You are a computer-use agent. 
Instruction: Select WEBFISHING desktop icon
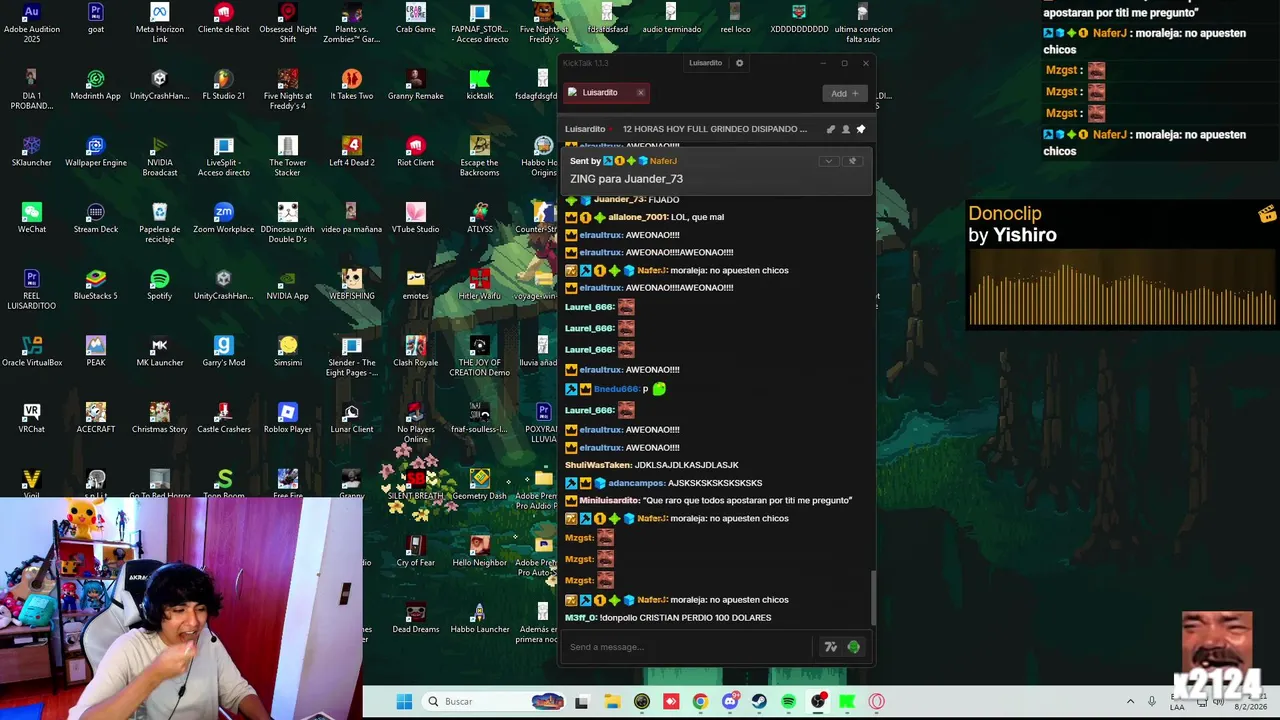351,285
